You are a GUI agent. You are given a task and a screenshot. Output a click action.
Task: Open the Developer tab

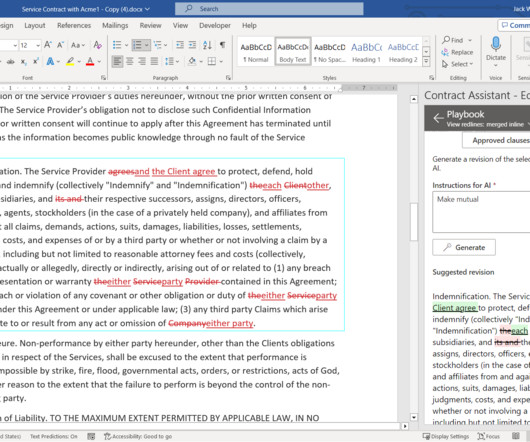215,26
